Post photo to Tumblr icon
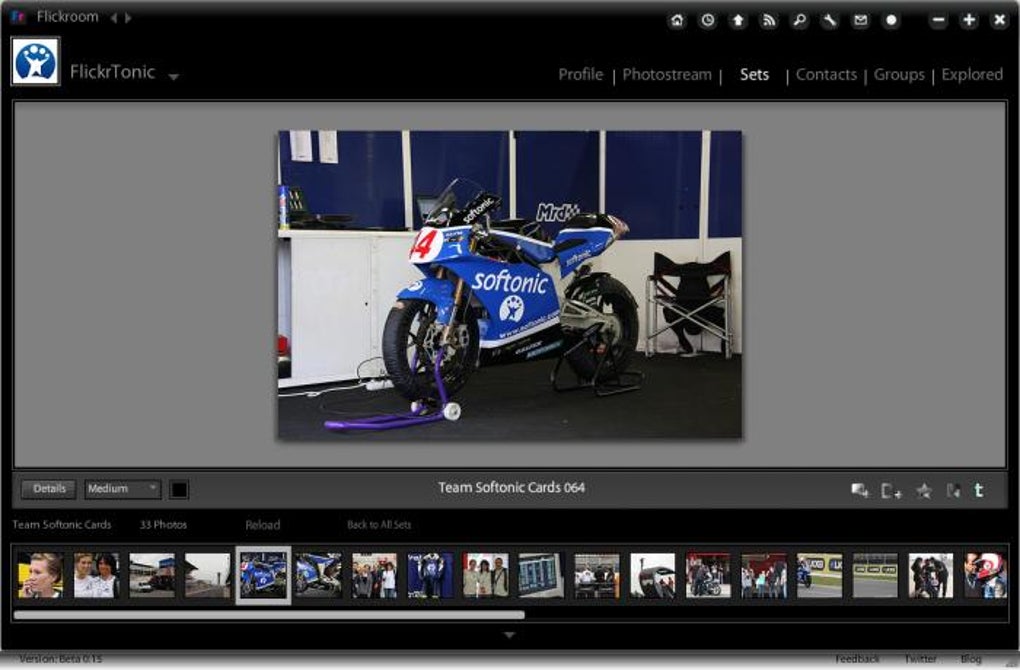 click(x=978, y=490)
